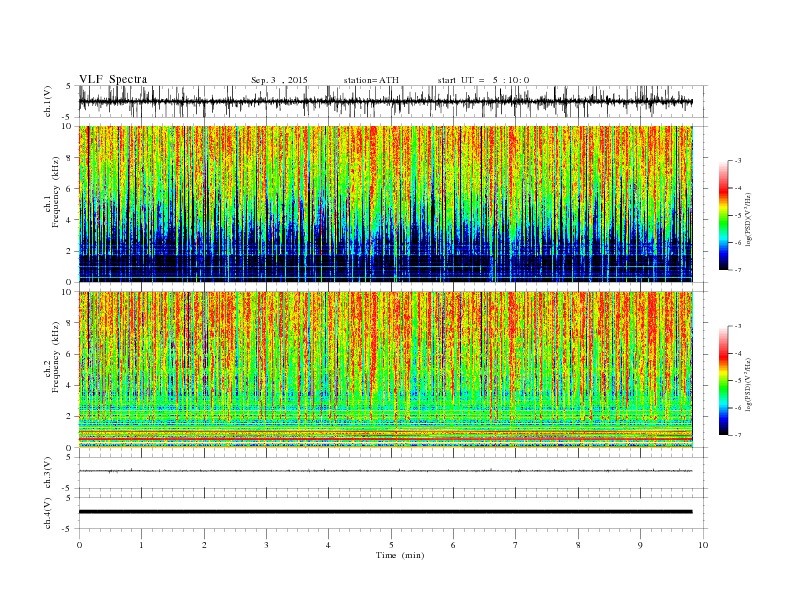Image resolution: width=792 pixels, height=612 pixels.
Task: Click time axis tick label "5"
Action: click(391, 545)
